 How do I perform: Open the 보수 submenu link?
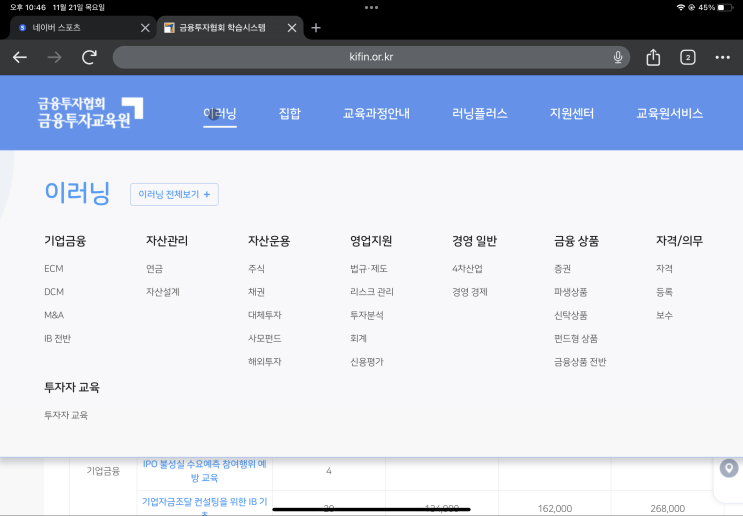[664, 315]
